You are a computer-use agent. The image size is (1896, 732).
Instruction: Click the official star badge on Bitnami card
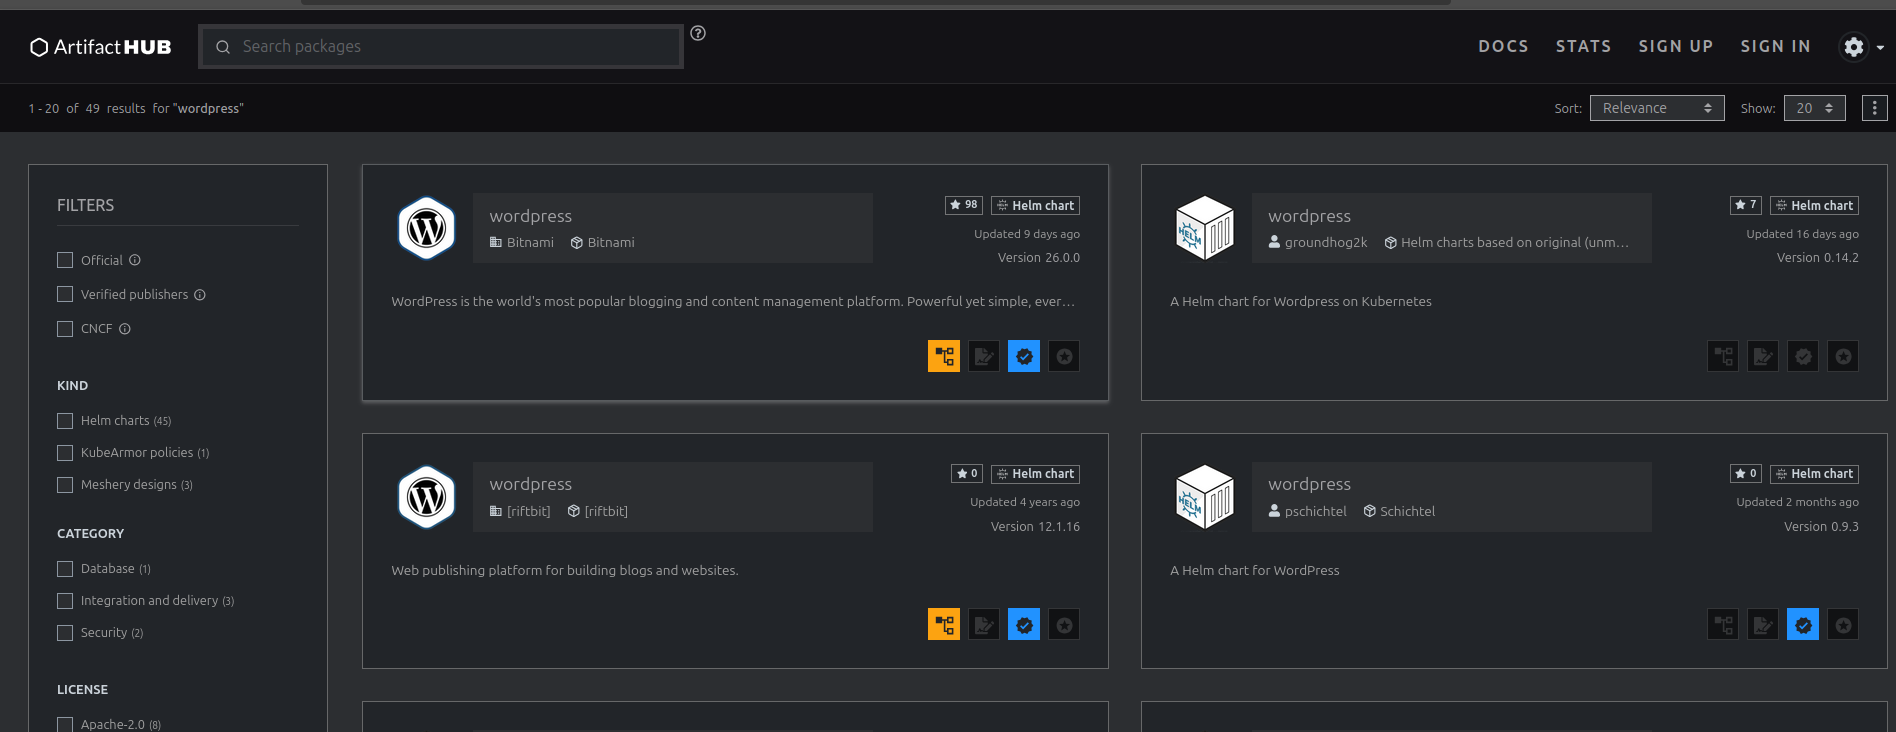point(1064,356)
